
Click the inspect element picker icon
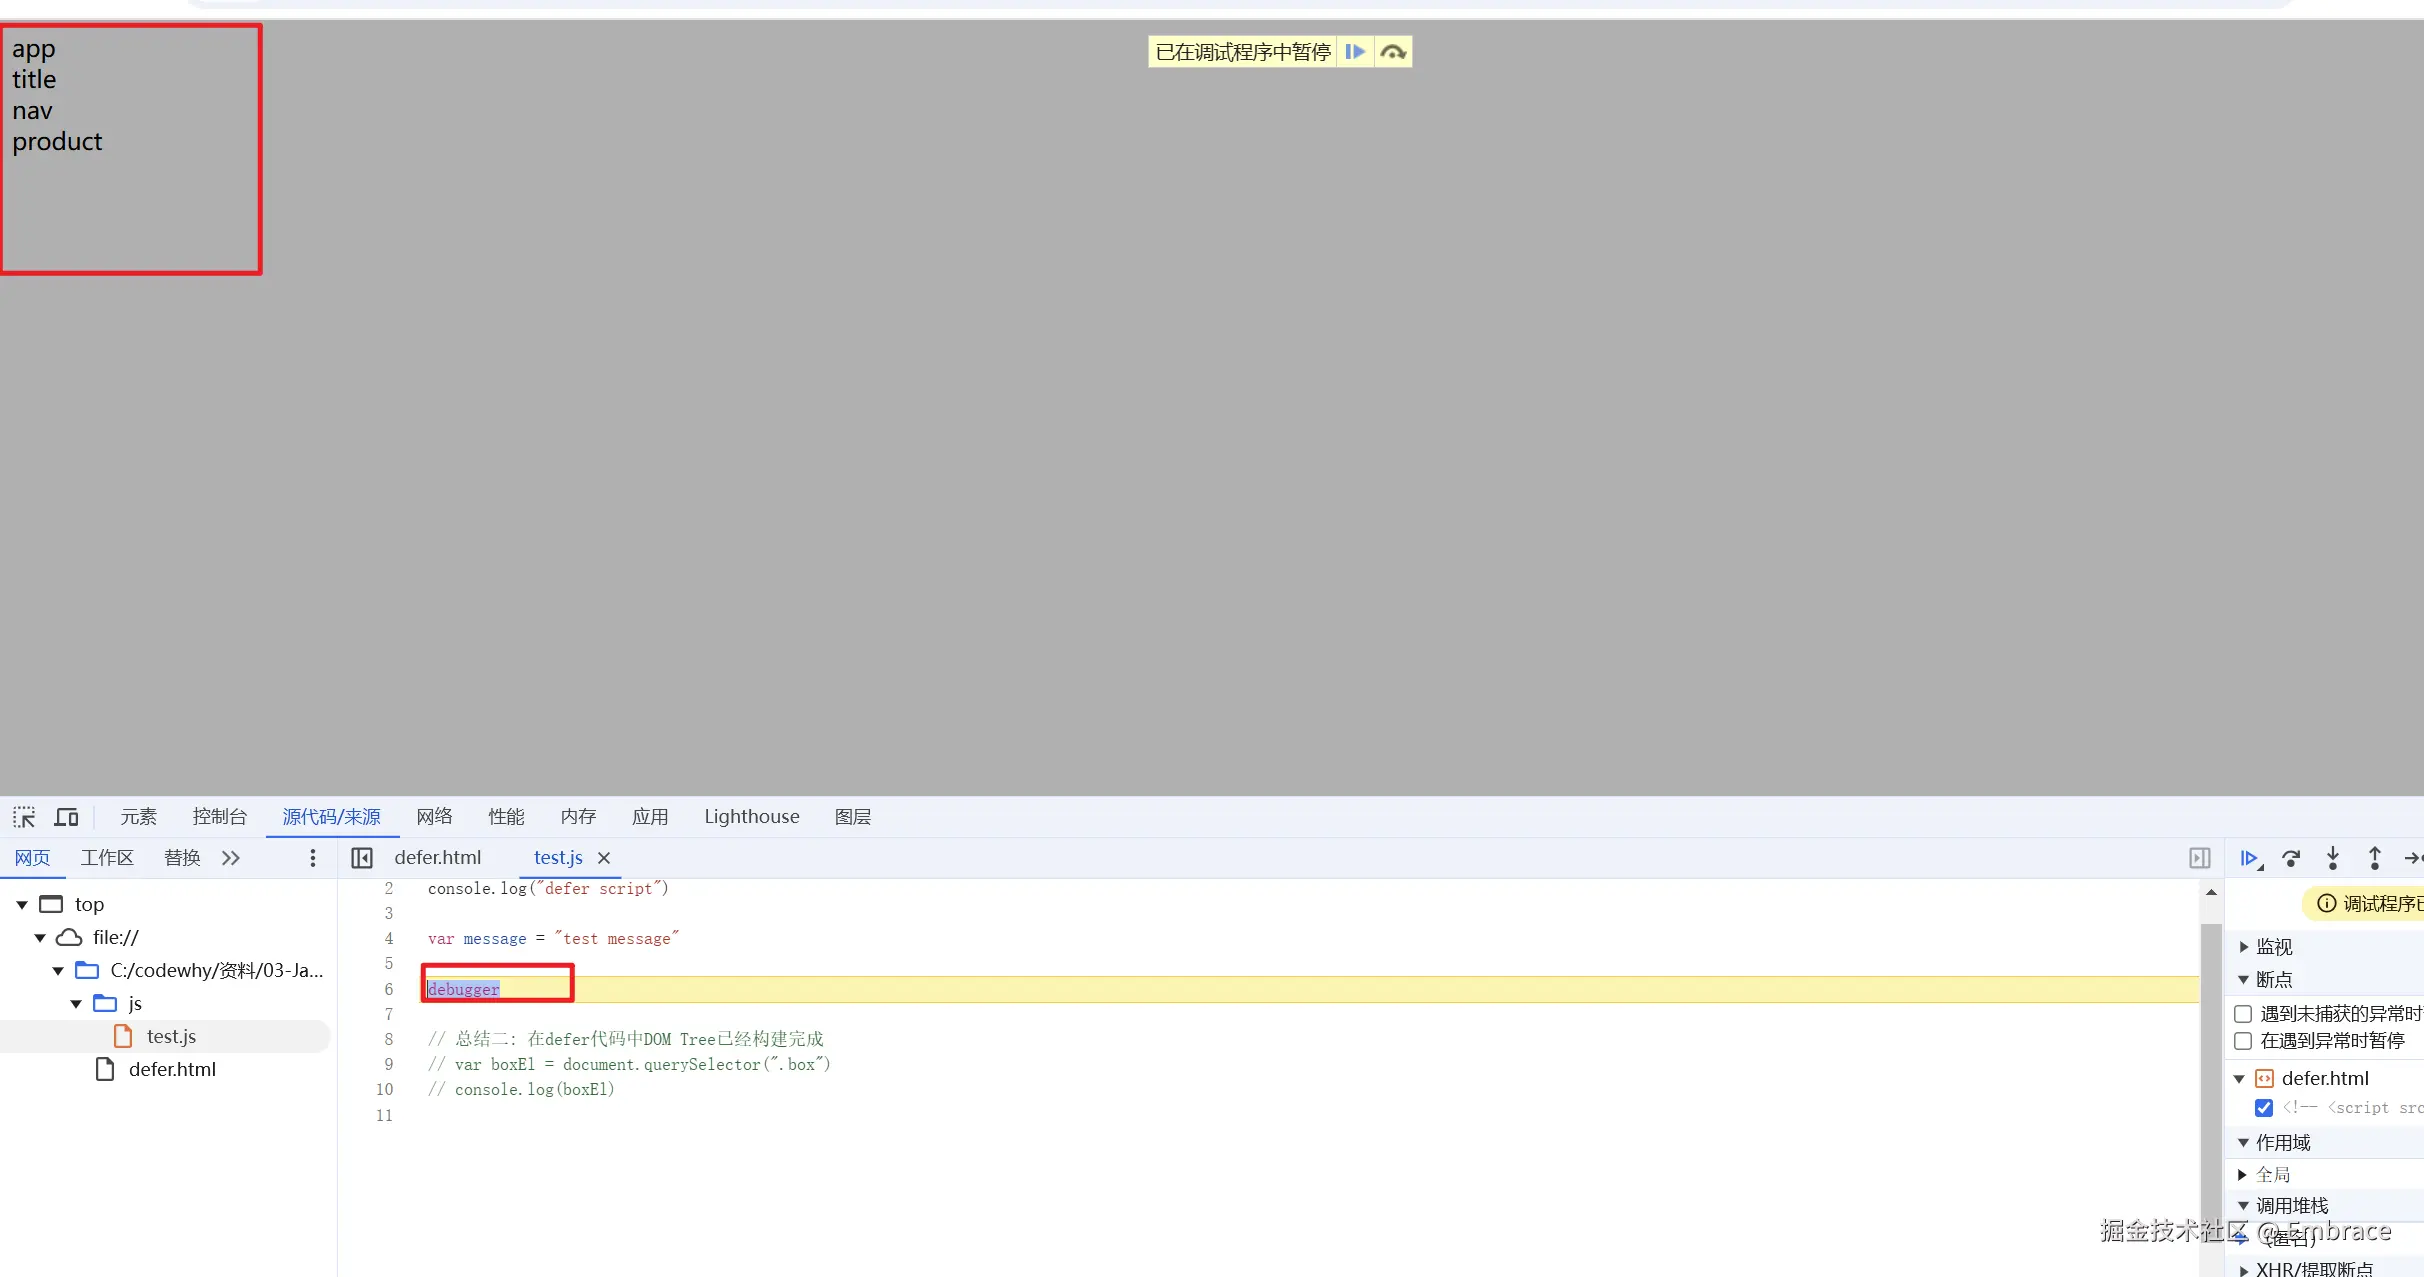tap(24, 817)
